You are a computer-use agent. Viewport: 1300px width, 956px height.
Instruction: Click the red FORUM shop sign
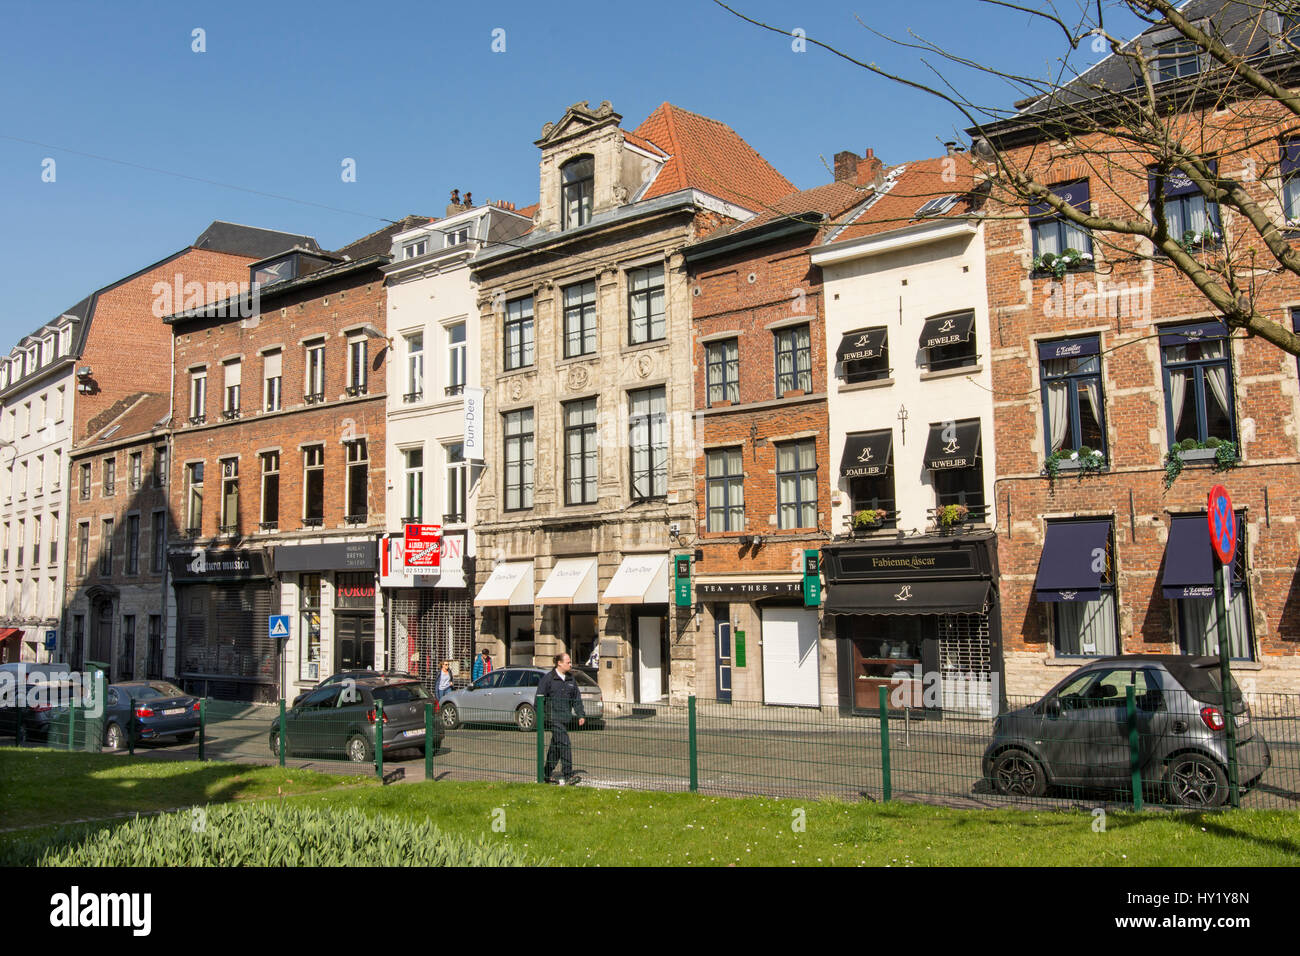[x=355, y=590]
